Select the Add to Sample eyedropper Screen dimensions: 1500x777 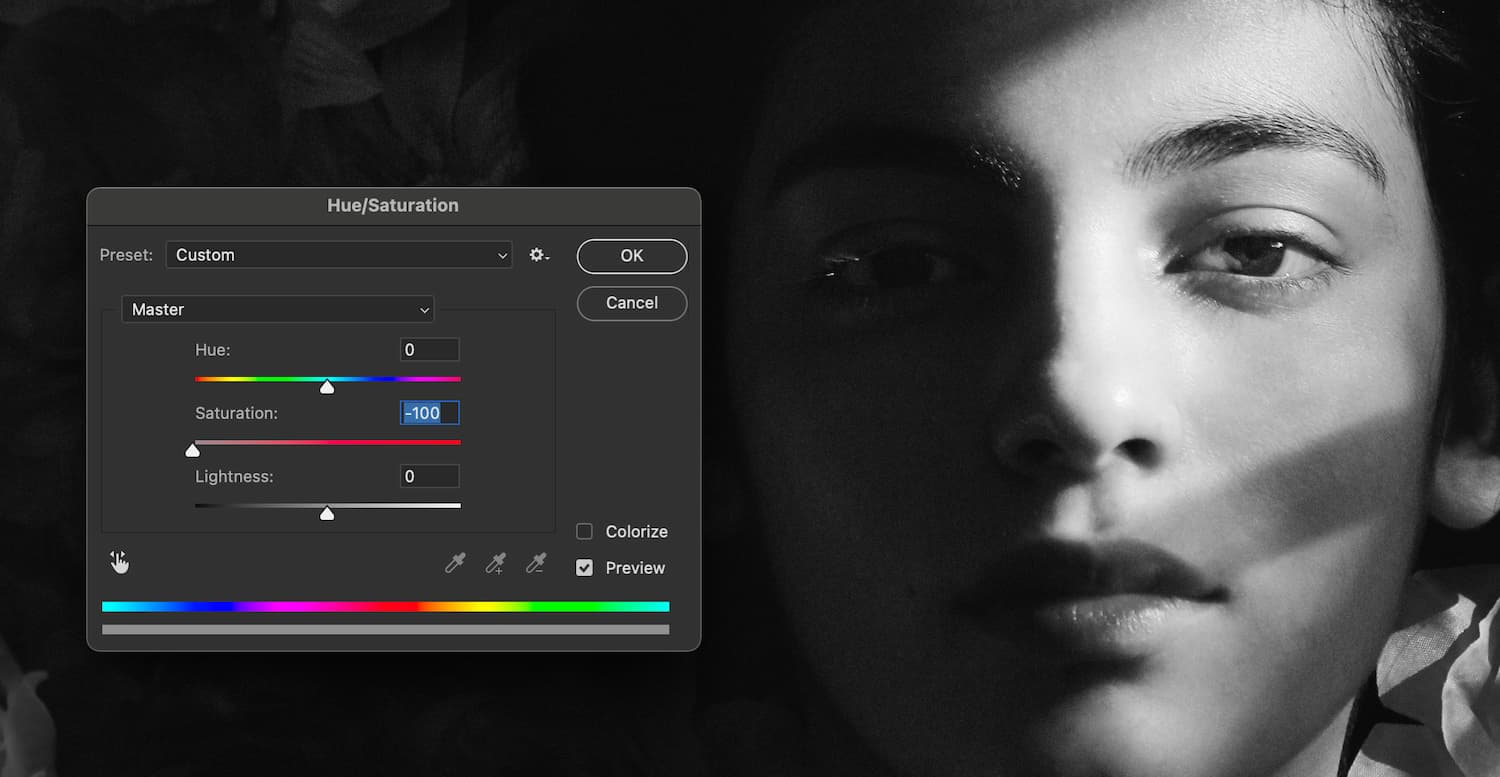[x=496, y=564]
